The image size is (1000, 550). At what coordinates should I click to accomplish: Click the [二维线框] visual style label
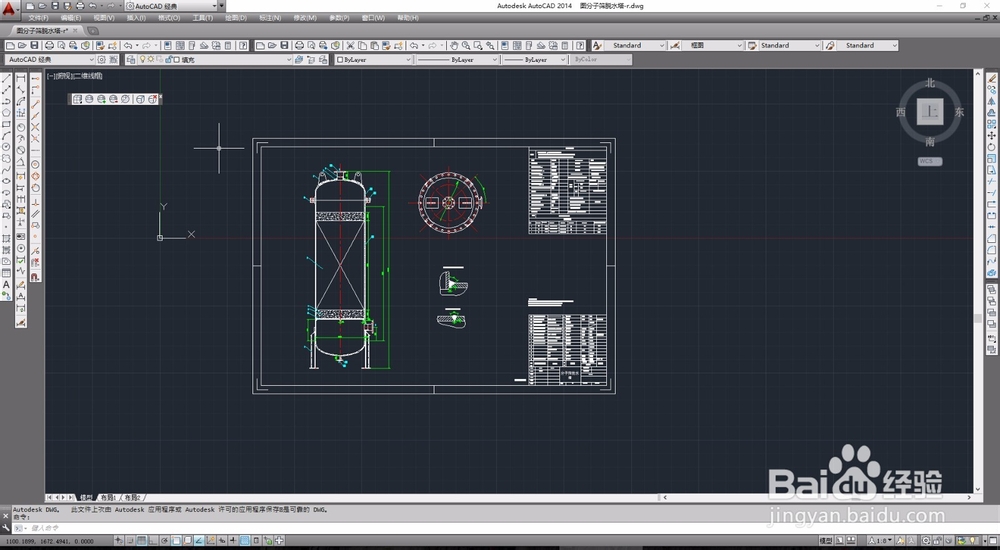(87, 76)
